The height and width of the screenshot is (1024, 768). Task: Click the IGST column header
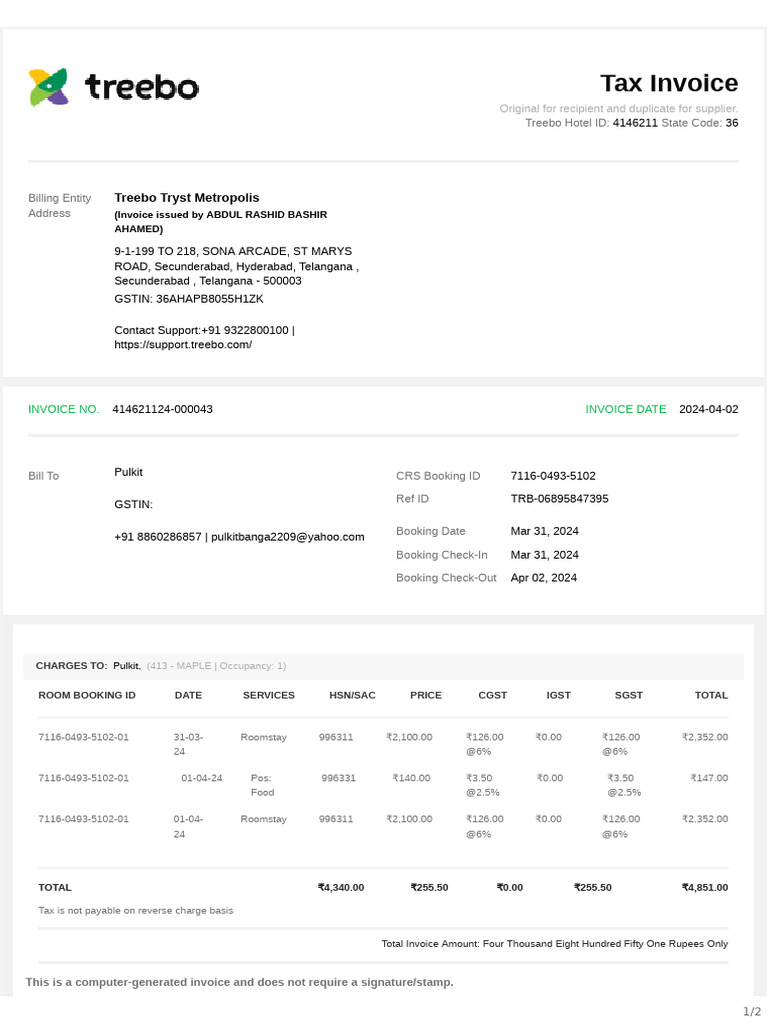pyautogui.click(x=558, y=695)
